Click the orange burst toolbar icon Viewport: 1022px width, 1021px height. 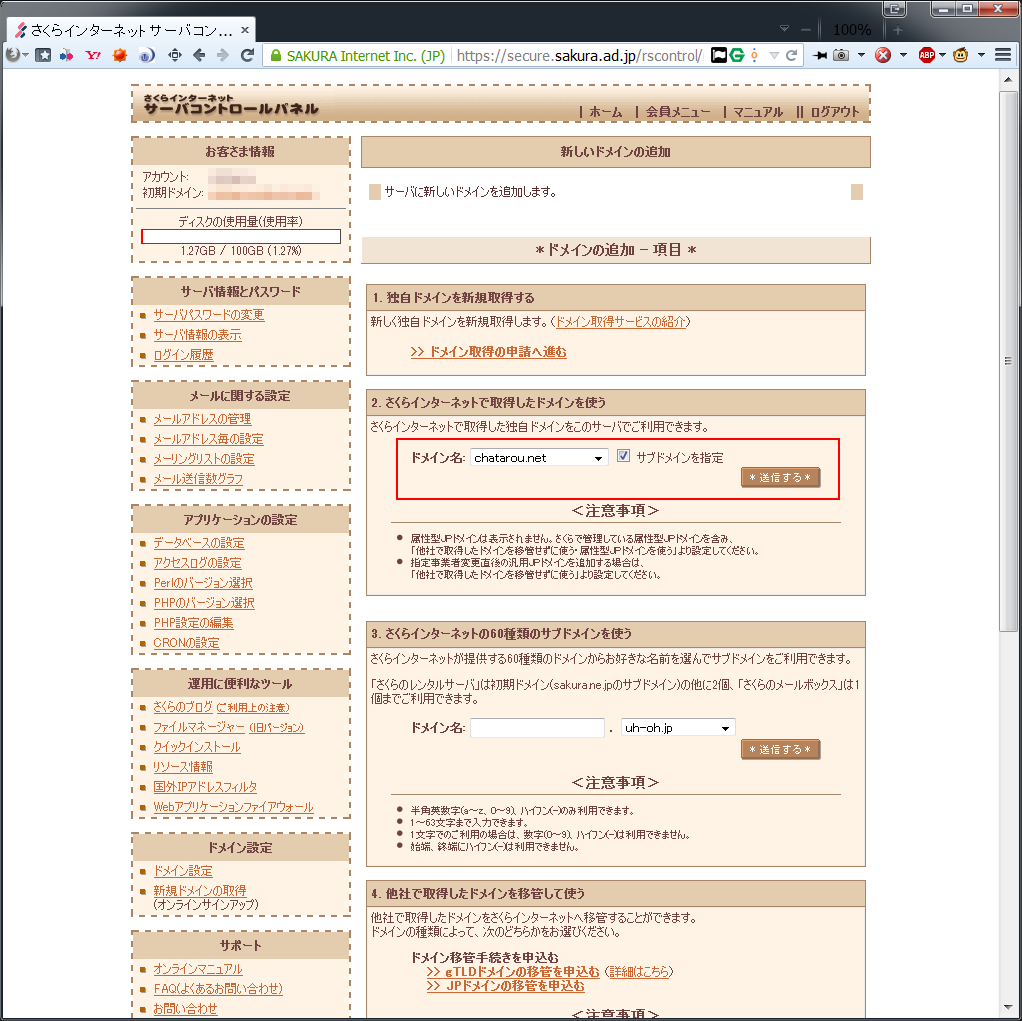119,55
